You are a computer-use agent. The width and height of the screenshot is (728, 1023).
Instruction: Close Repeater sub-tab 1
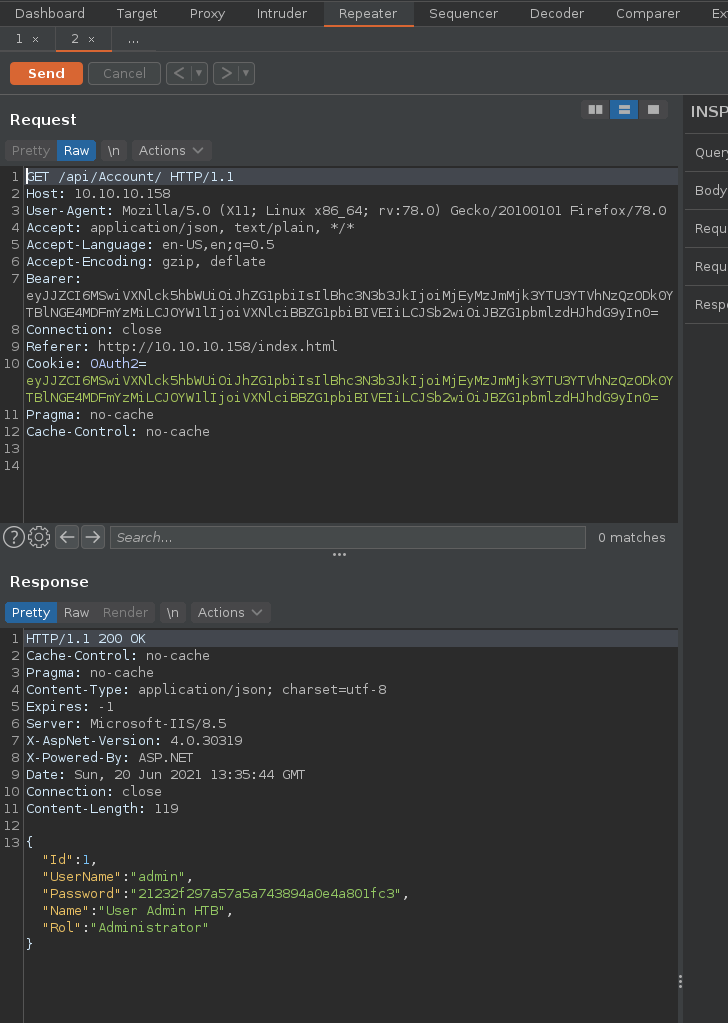35,40
